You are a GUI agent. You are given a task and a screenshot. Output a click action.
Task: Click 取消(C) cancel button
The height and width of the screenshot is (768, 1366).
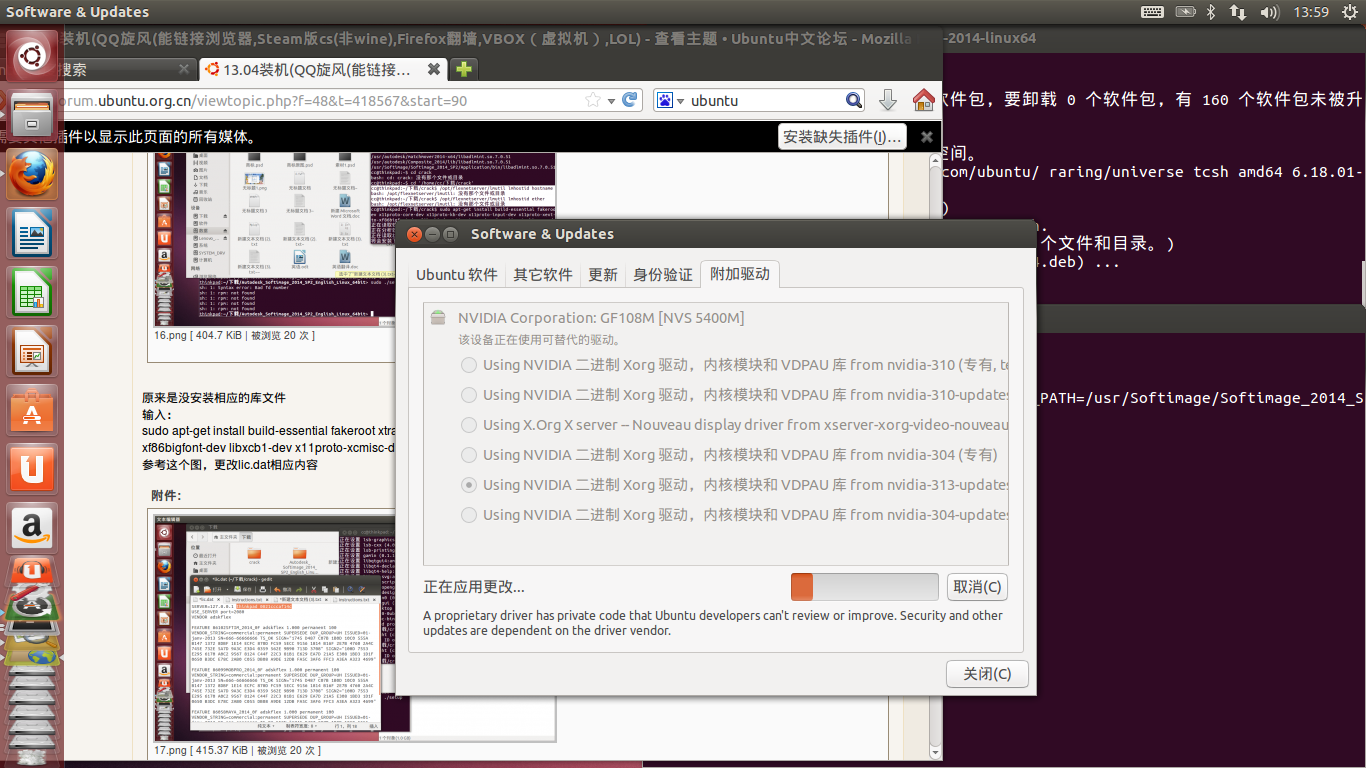pyautogui.click(x=977, y=586)
